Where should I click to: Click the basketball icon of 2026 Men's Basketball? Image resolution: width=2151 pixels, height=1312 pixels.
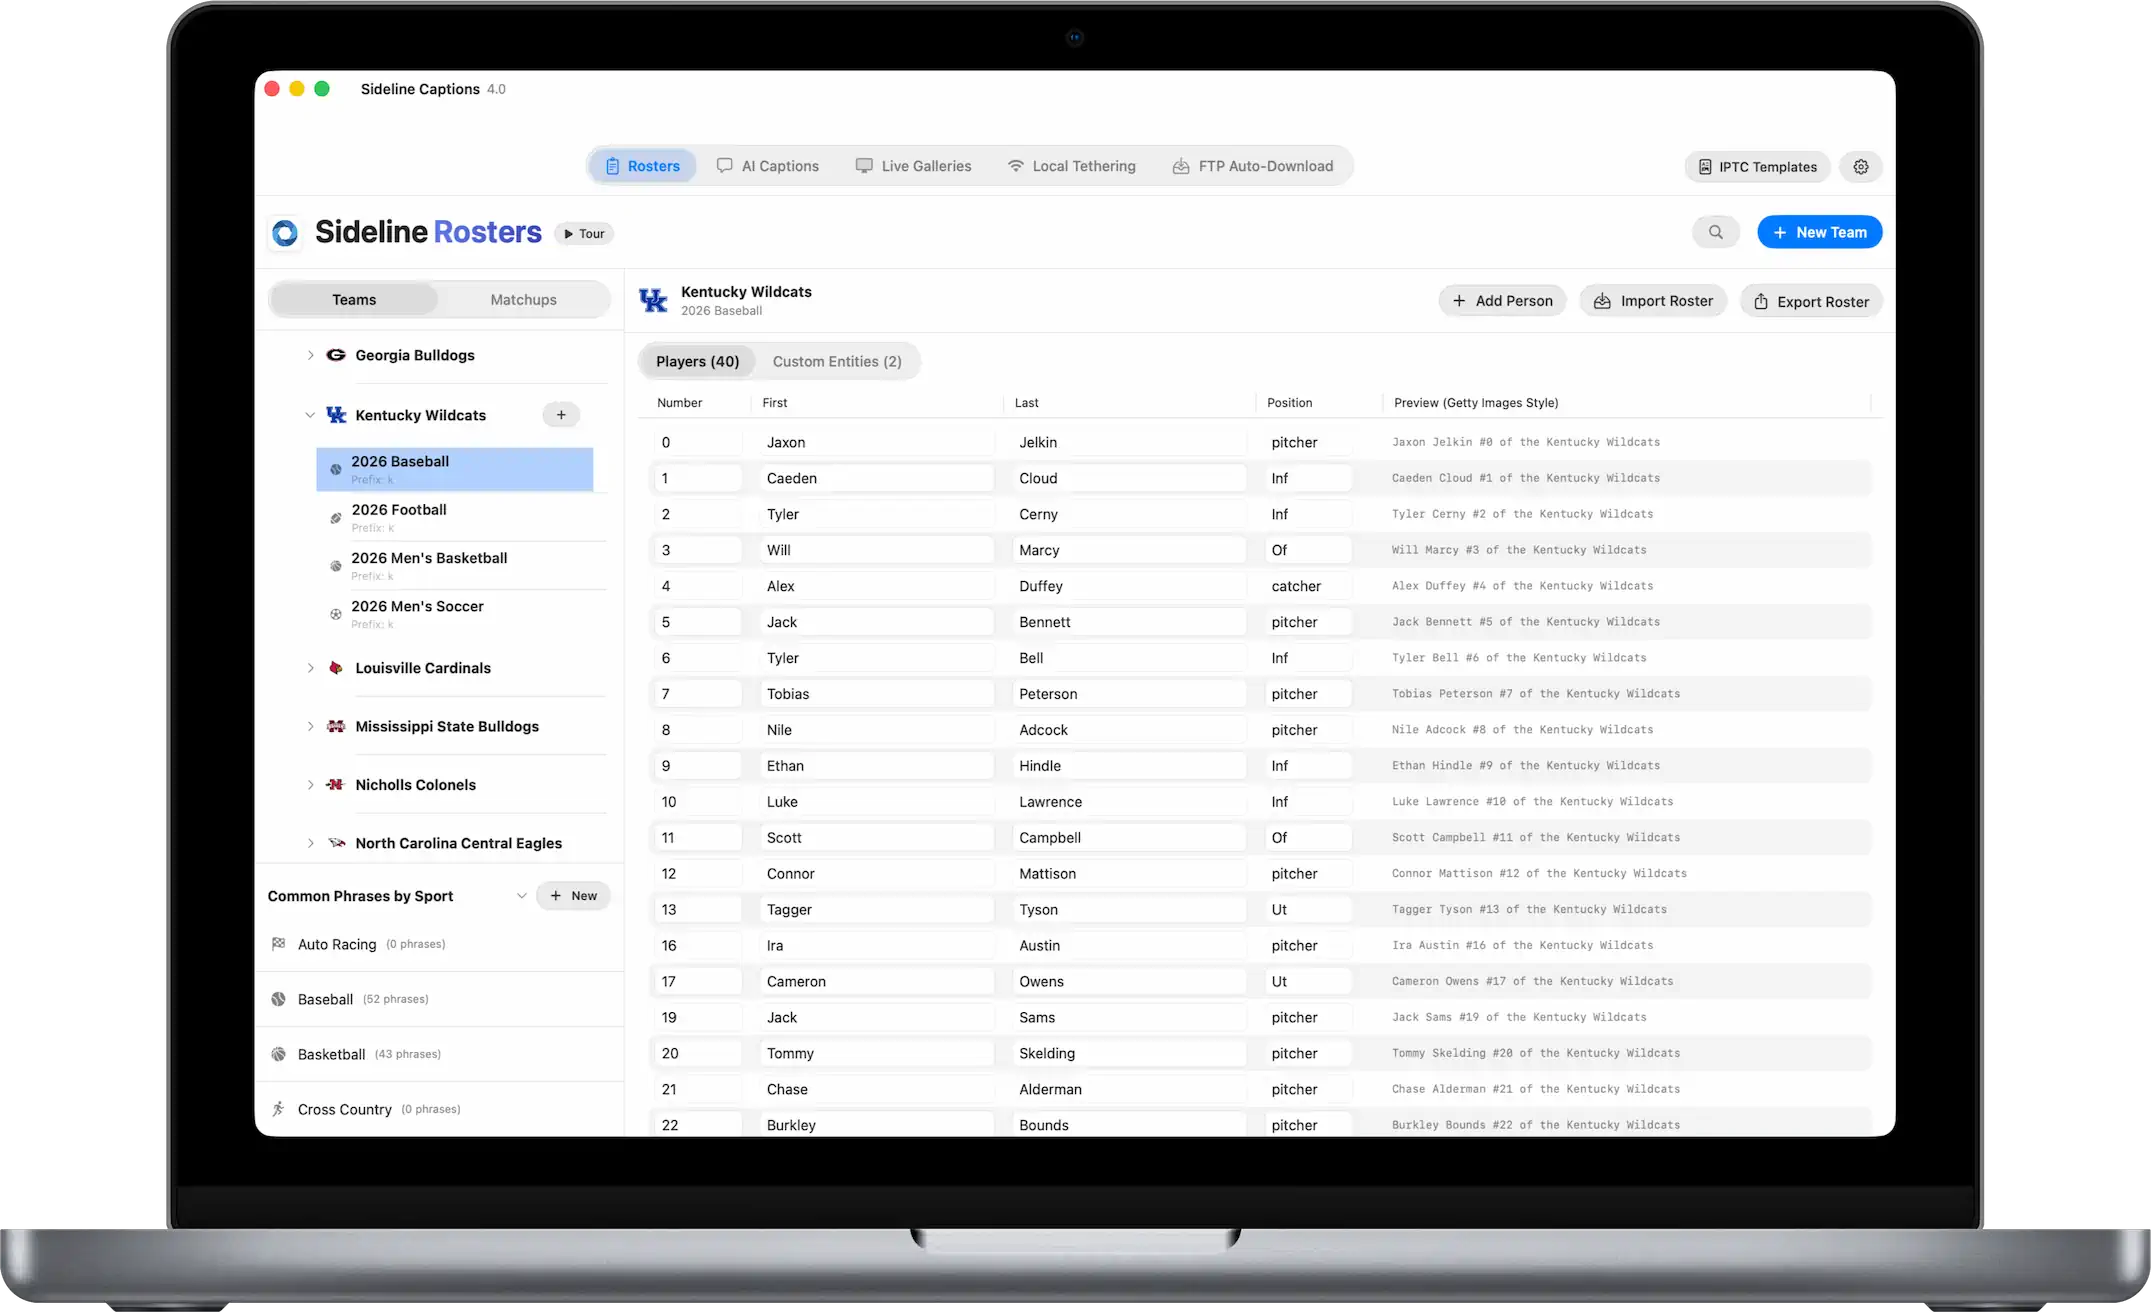336,566
